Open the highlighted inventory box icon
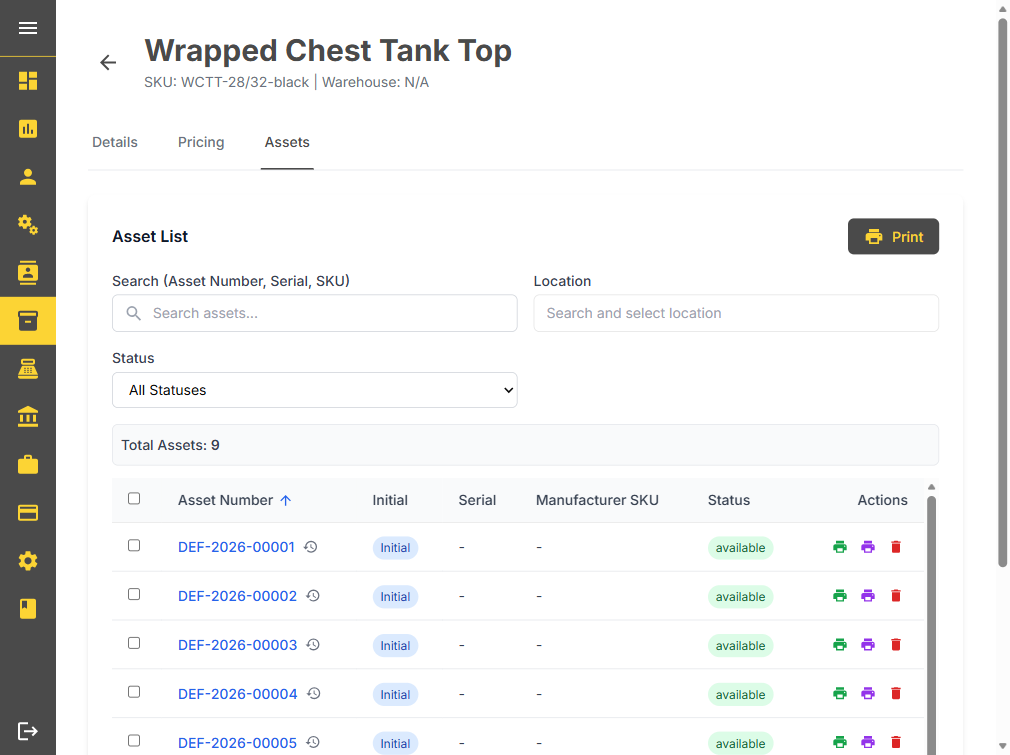The width and height of the screenshot is (1010, 755). click(x=28, y=321)
